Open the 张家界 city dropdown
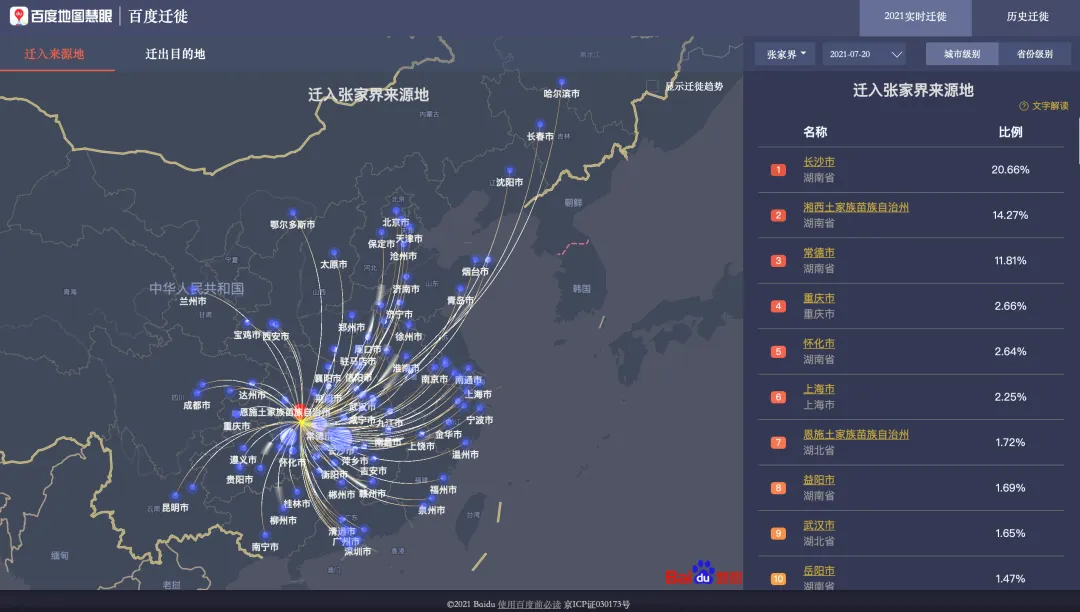 coord(785,54)
